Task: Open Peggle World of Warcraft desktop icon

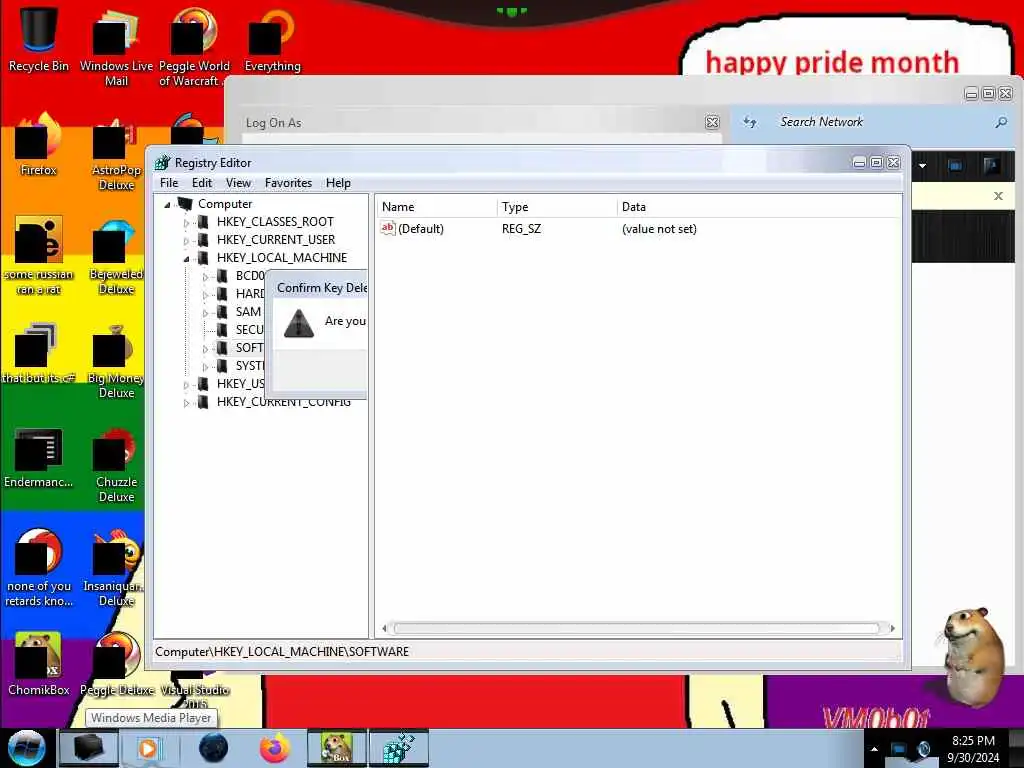Action: tap(193, 47)
